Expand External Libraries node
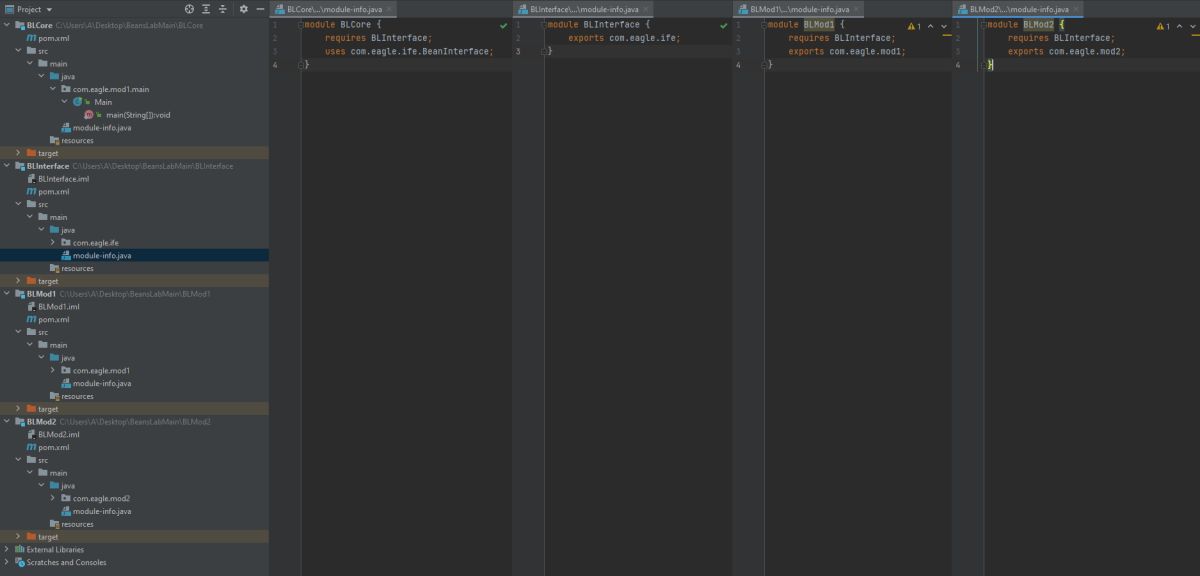The image size is (1200, 576). [x=7, y=550]
